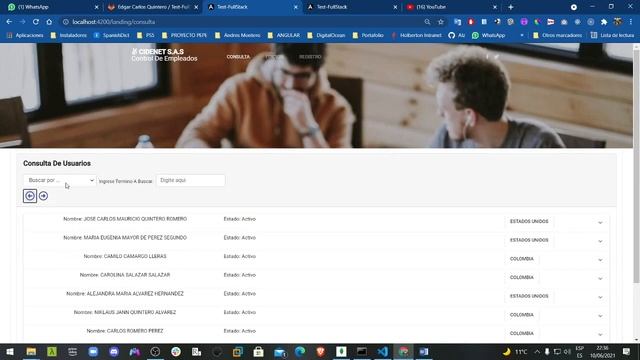Open the 'Buscar por' dropdown
The height and width of the screenshot is (360, 640).
point(60,180)
